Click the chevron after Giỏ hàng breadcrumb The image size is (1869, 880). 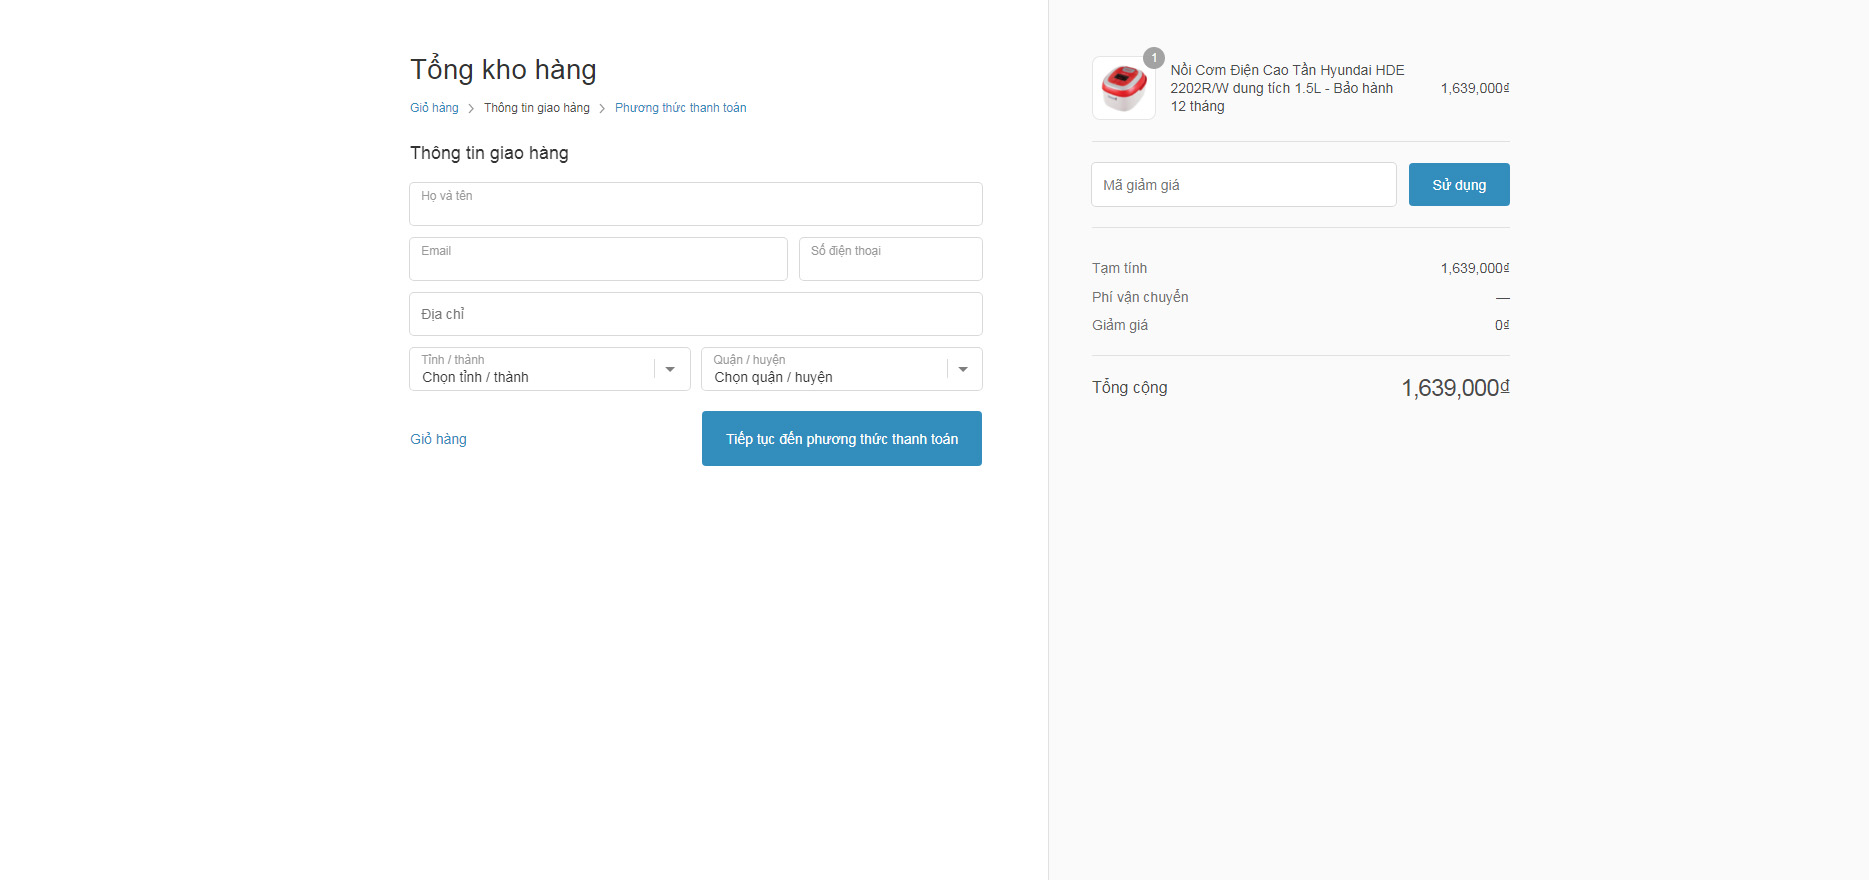pos(471,109)
